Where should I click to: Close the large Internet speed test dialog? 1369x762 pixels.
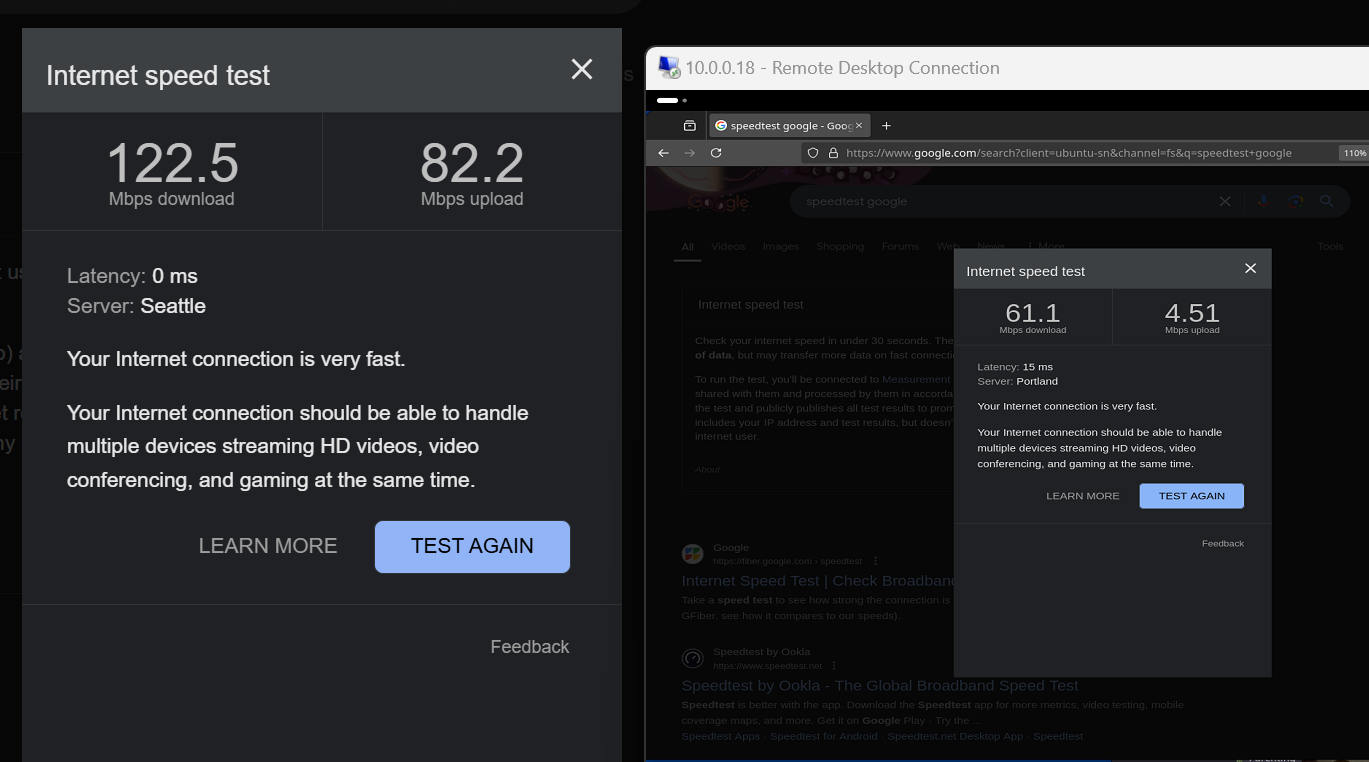coord(582,69)
